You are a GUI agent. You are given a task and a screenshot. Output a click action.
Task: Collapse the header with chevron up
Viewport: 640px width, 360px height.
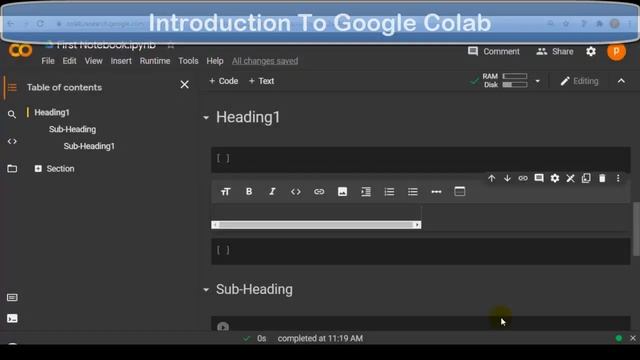click(621, 81)
